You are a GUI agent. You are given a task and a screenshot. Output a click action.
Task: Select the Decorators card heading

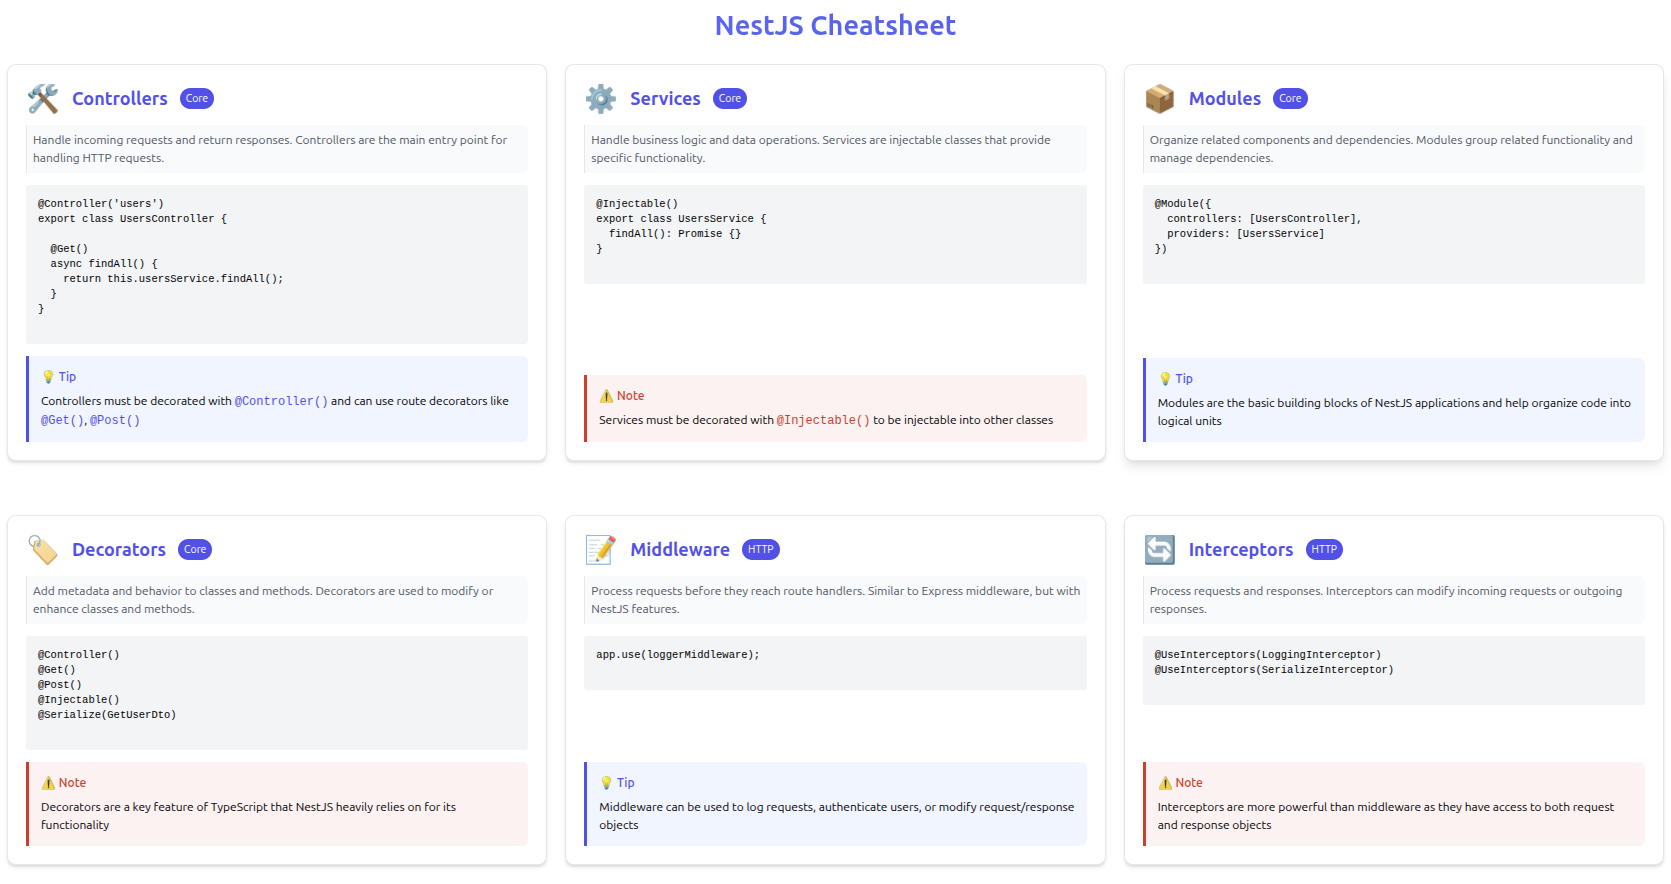[119, 549]
